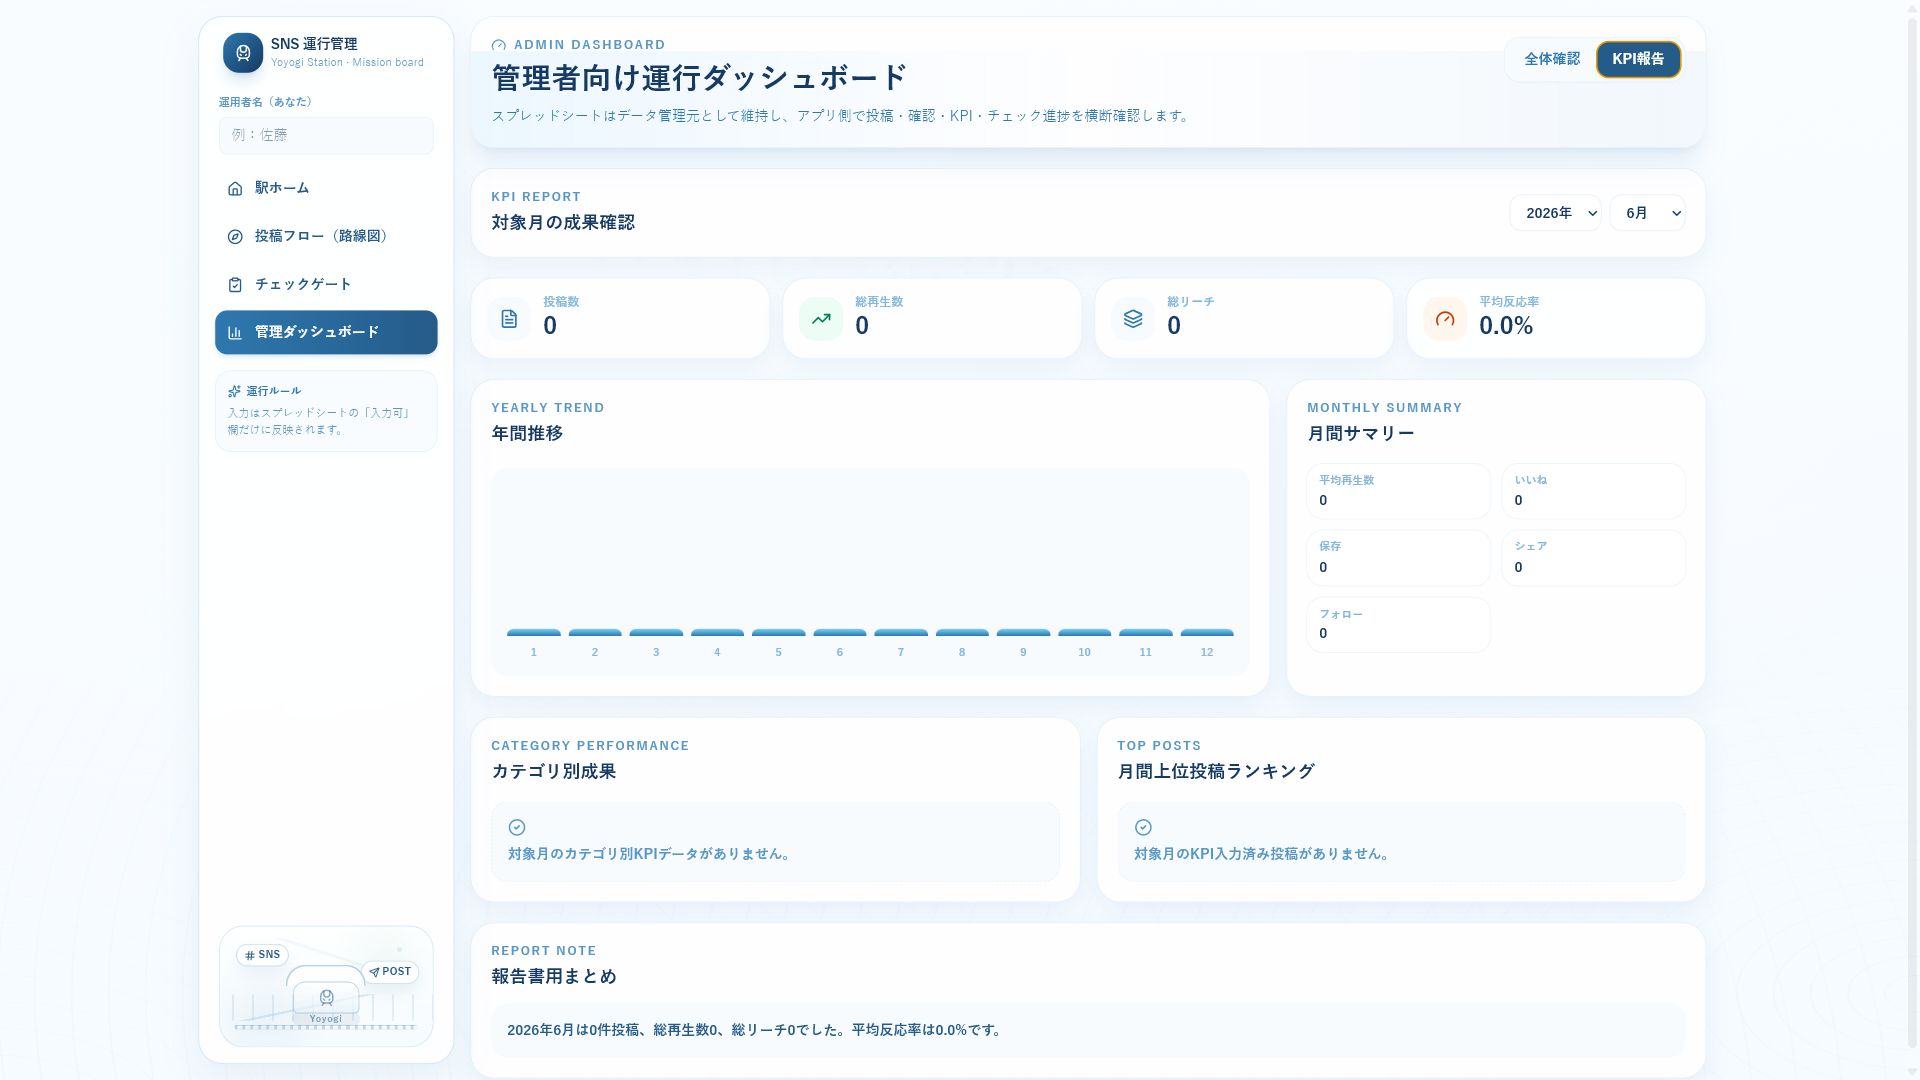Click the シェア summary tile
This screenshot has width=1920, height=1080.
1593,558
